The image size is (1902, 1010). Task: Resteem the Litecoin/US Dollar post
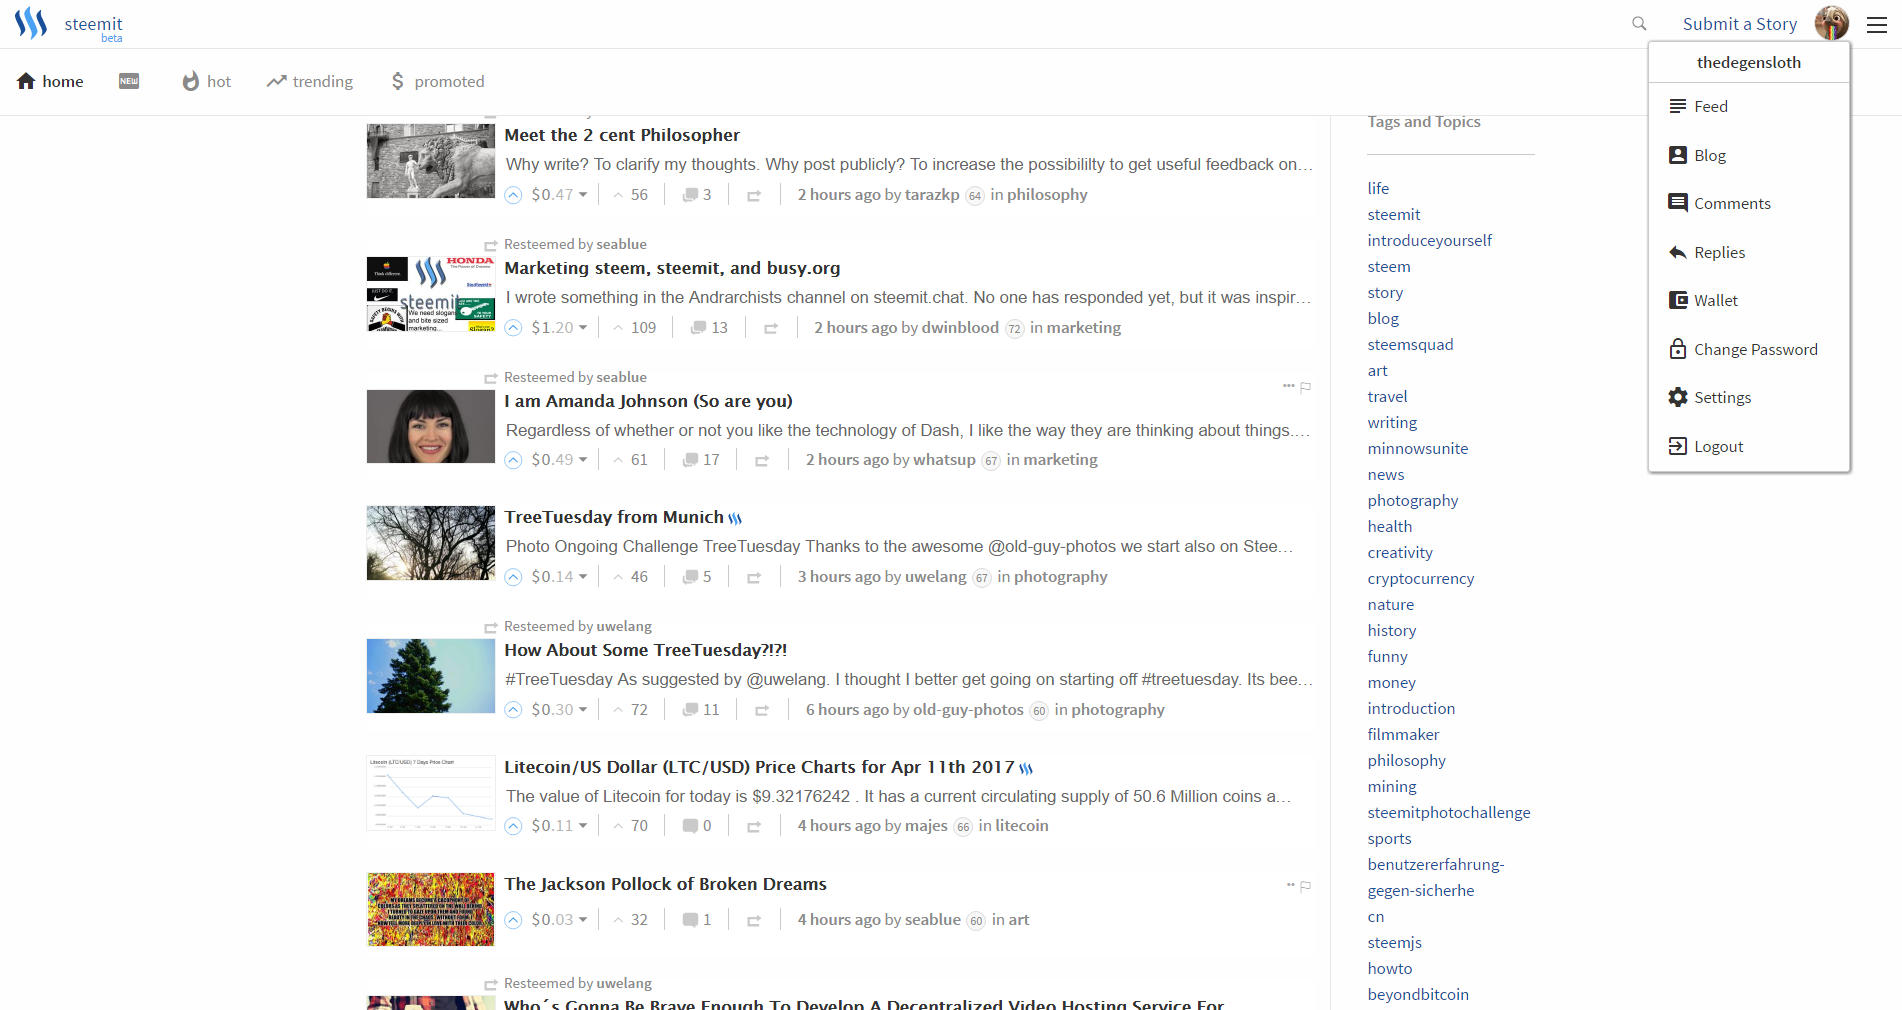click(754, 827)
